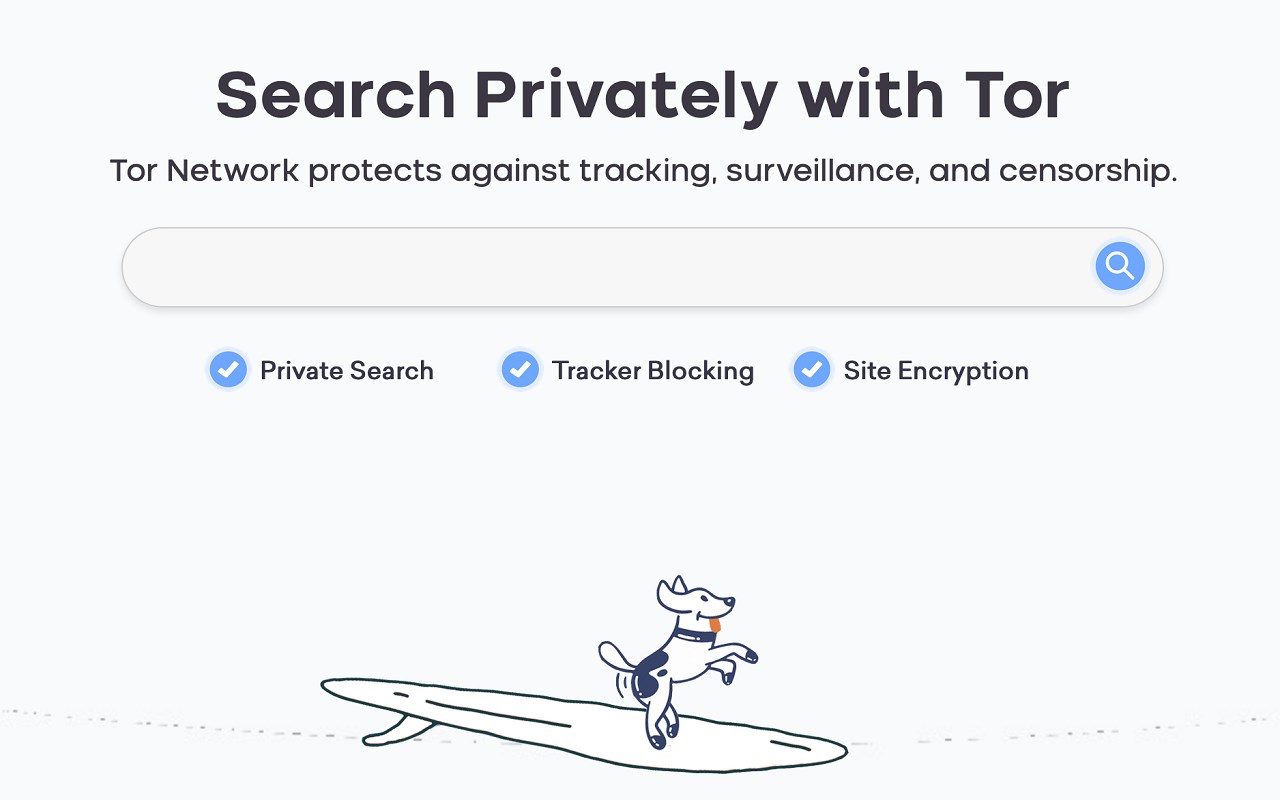Click the Private Search checkmark icon
This screenshot has width=1280, height=800.
click(228, 370)
